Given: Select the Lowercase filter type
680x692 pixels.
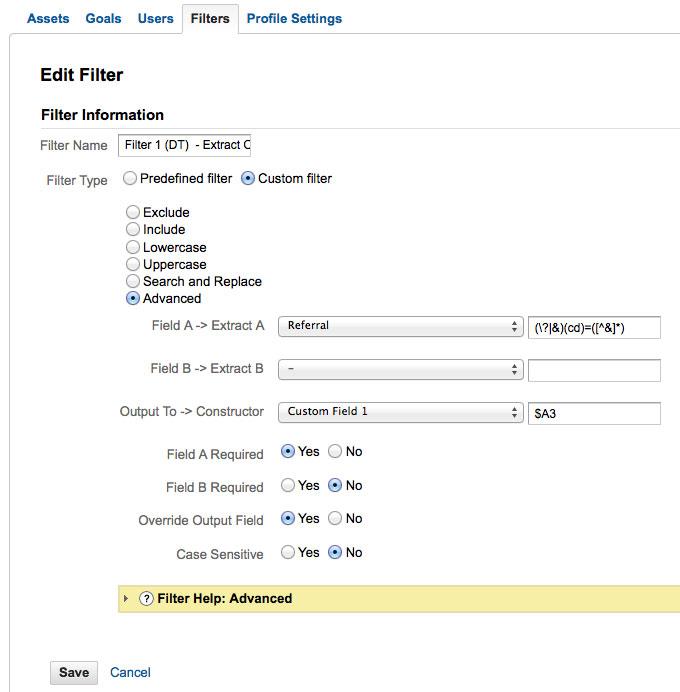Looking at the screenshot, I should (x=133, y=247).
